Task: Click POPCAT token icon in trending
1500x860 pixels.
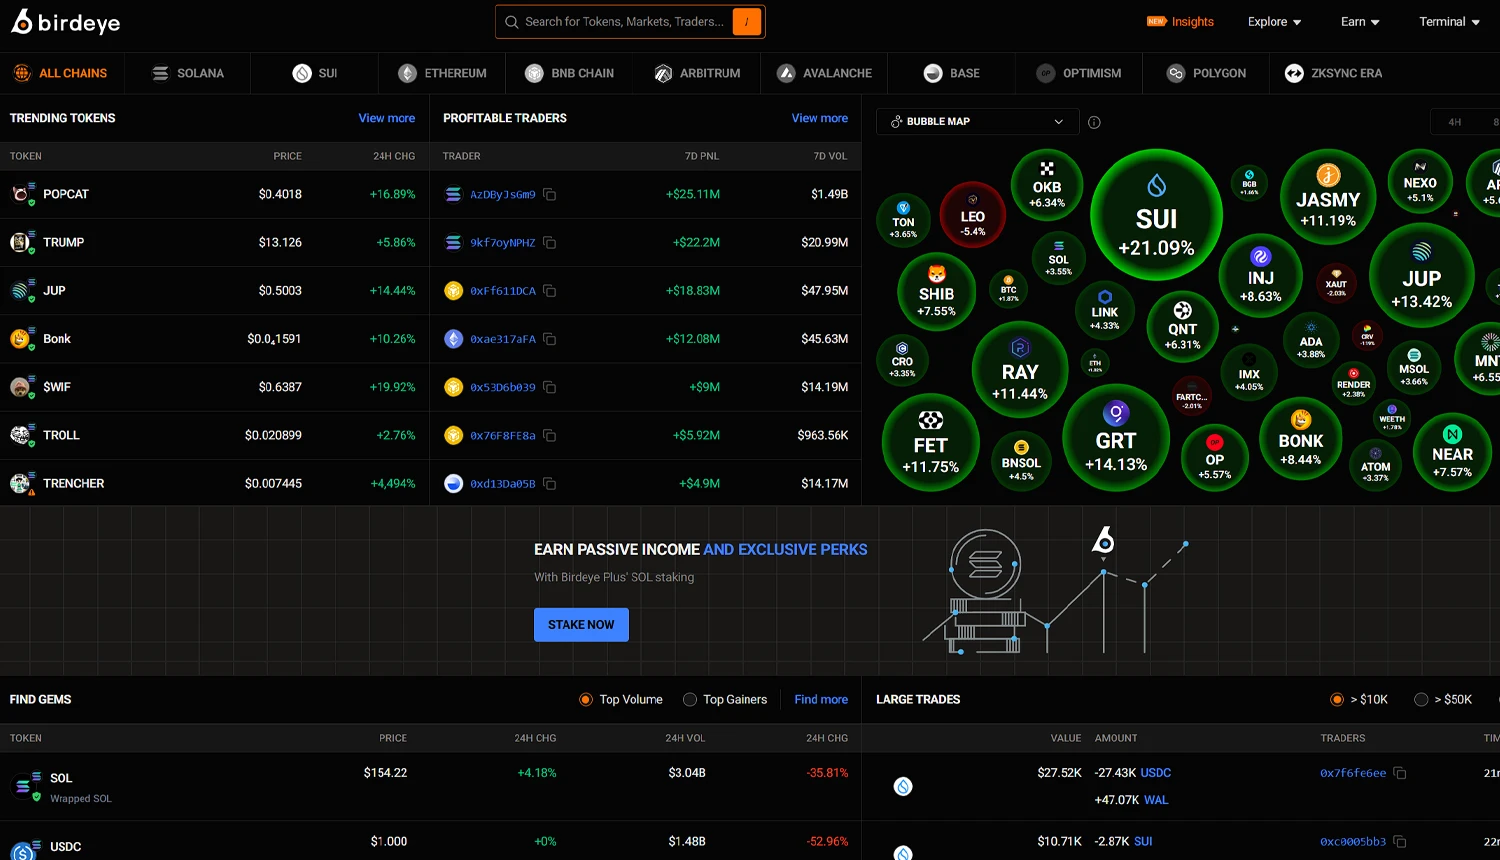Action: pos(22,194)
